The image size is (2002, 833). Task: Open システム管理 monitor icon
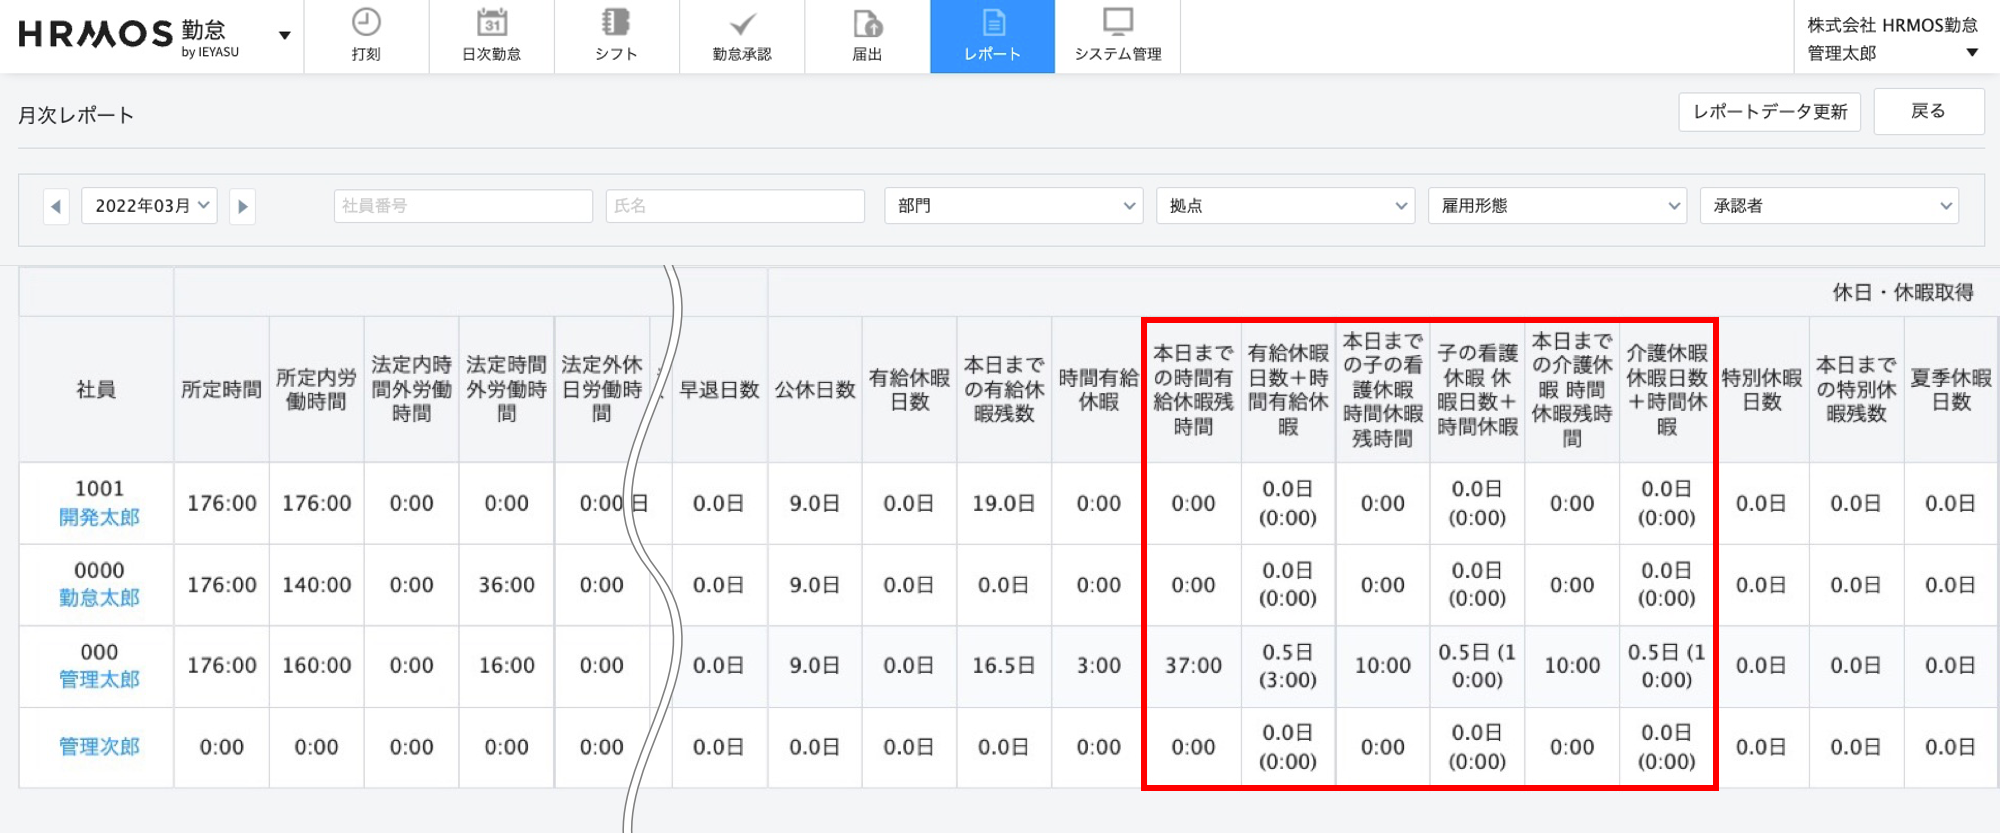point(1117,23)
